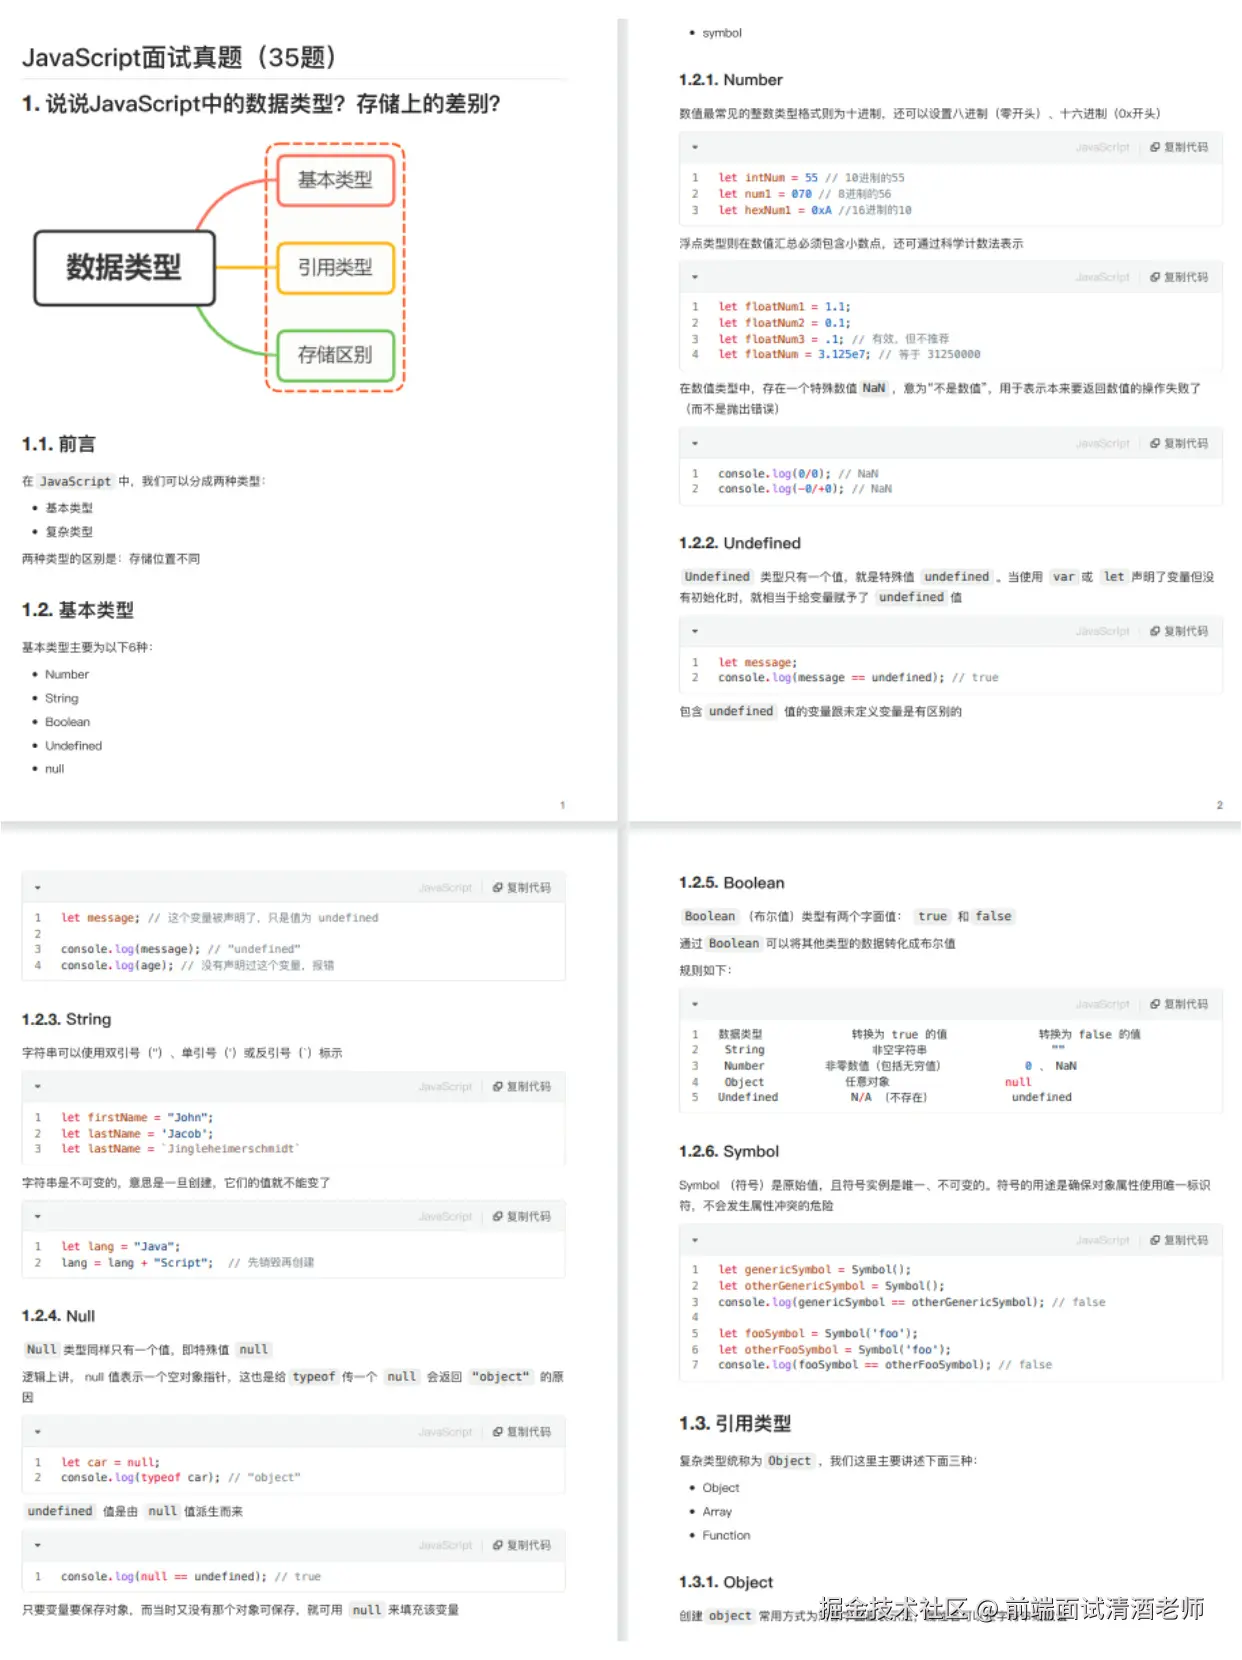Copy code of the firstName "John" block
The height and width of the screenshot is (1660, 1242).
point(522,1086)
